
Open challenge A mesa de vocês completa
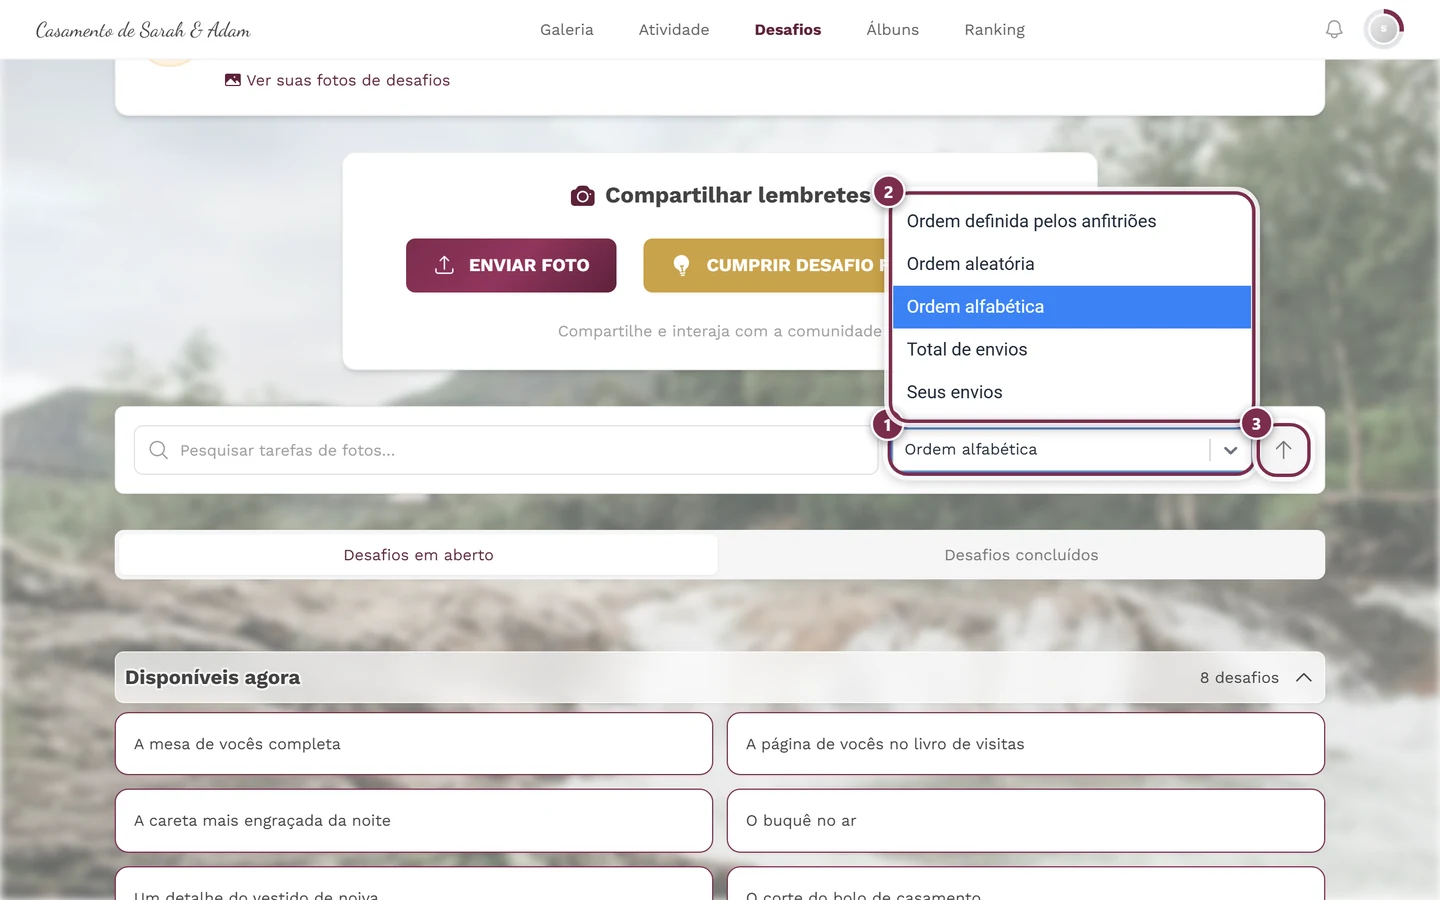click(x=414, y=744)
